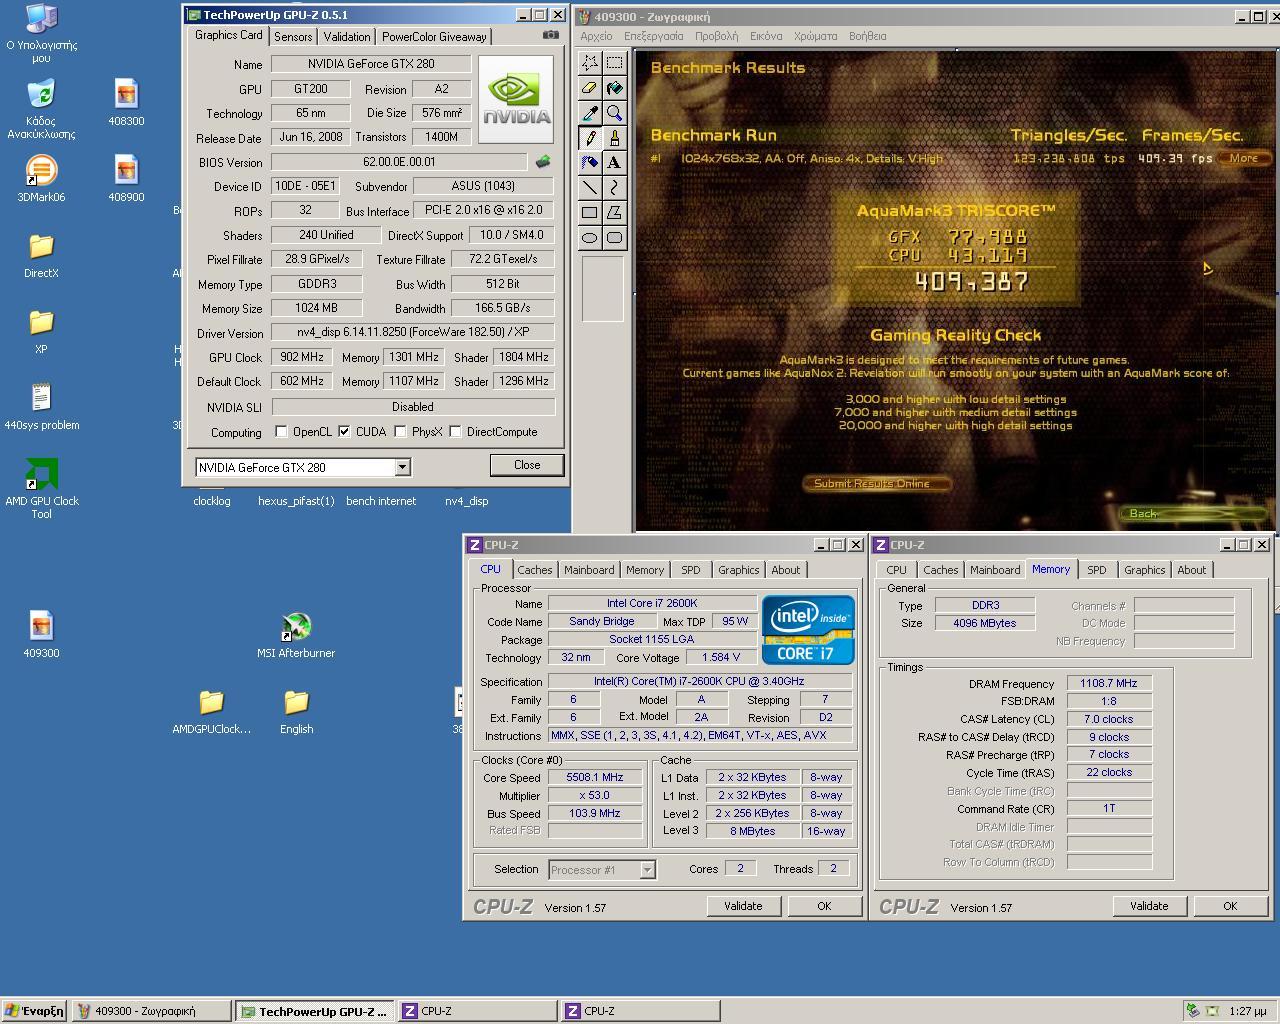
Task: Open the GPU selection dropdown in GPU-Z
Action: pos(402,467)
